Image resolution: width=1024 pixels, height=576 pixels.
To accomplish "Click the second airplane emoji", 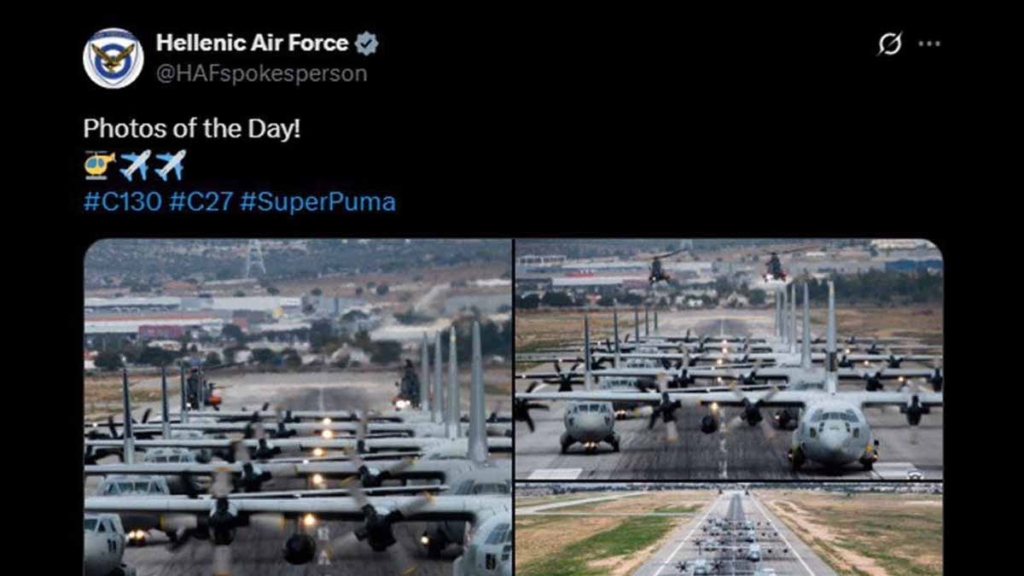I will click(x=170, y=165).
